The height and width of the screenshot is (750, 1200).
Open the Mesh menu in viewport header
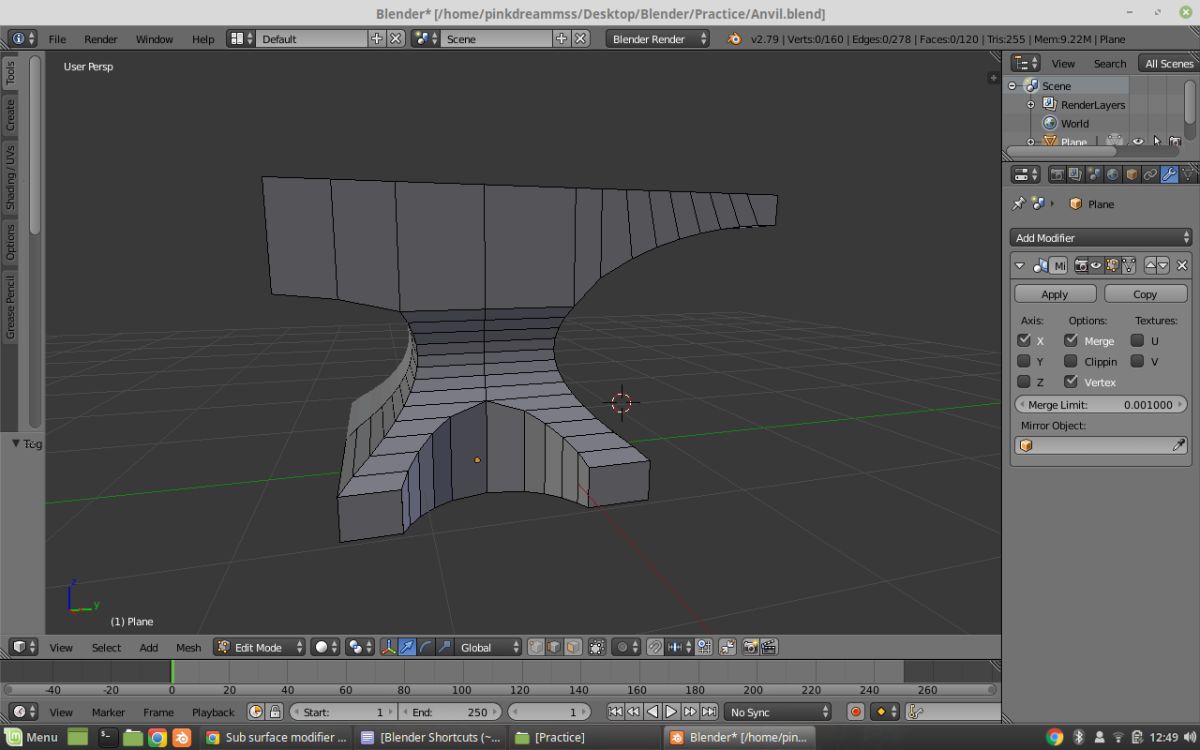coord(188,647)
